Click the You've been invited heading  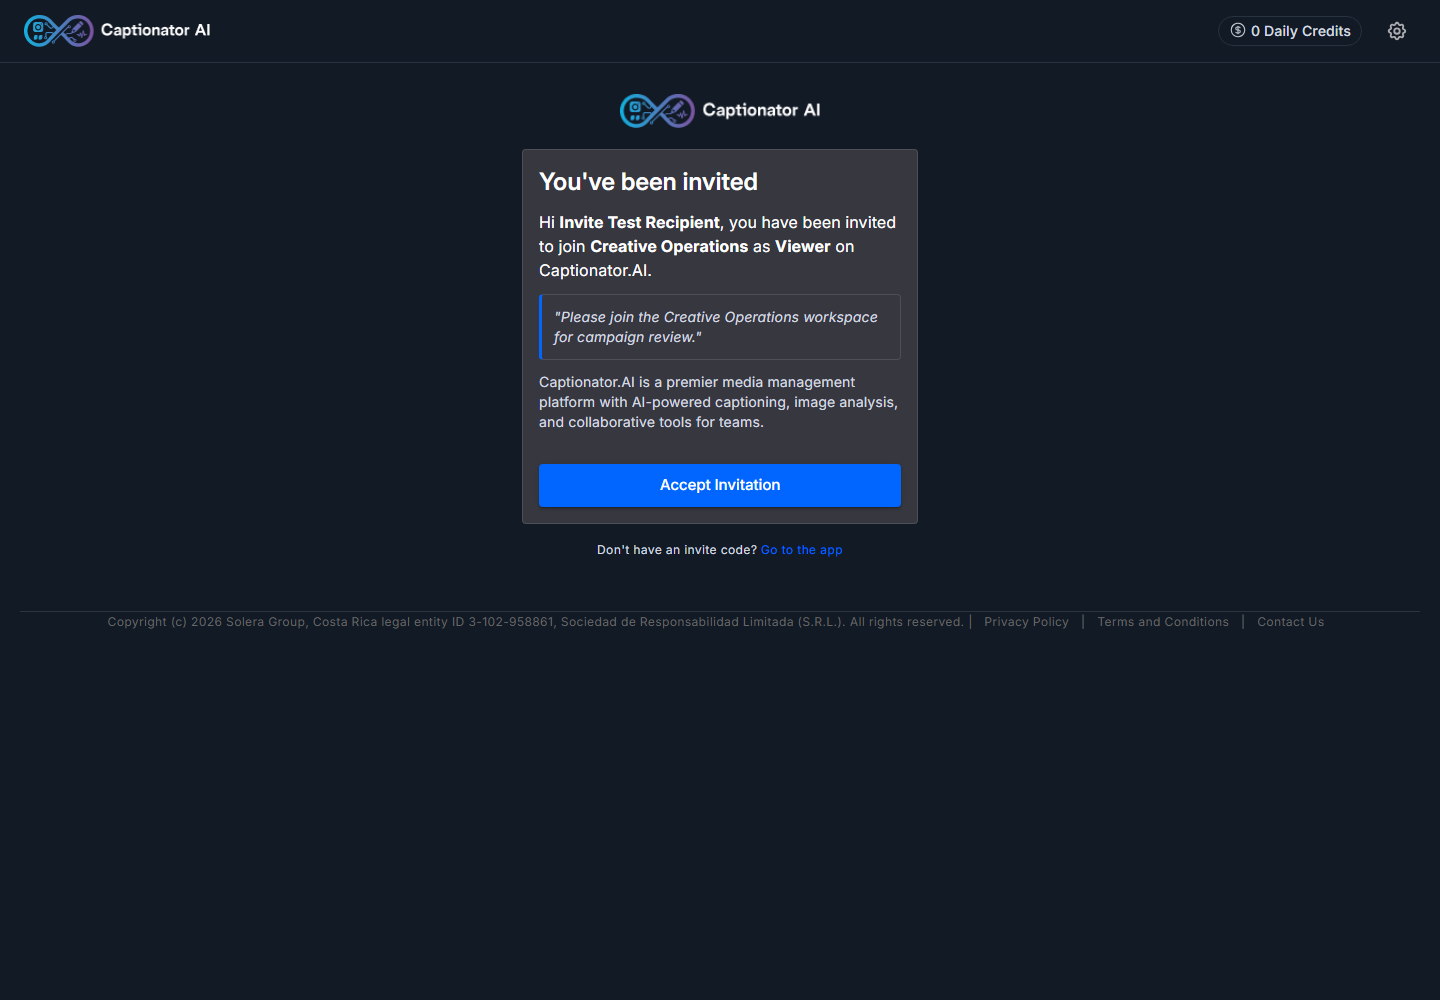pyautogui.click(x=648, y=182)
